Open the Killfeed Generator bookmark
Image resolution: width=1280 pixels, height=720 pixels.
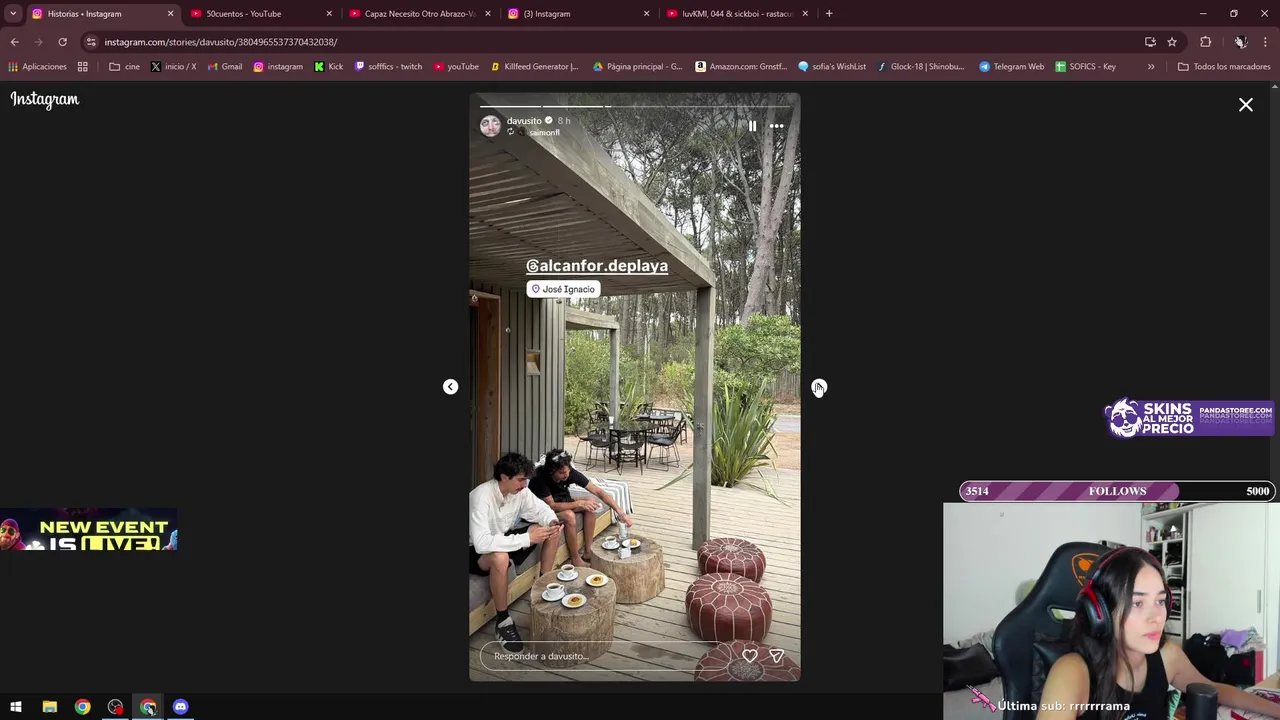pyautogui.click(x=535, y=67)
